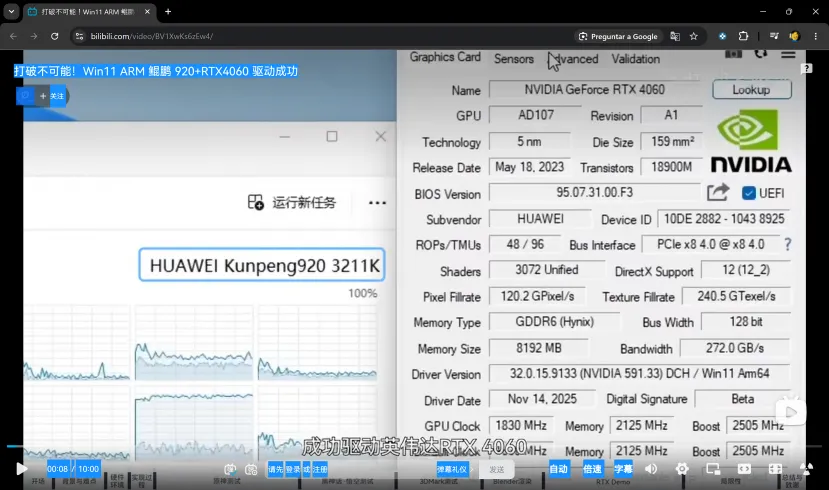Go forward in browser history
829x490 pixels.
pyautogui.click(x=34, y=36)
